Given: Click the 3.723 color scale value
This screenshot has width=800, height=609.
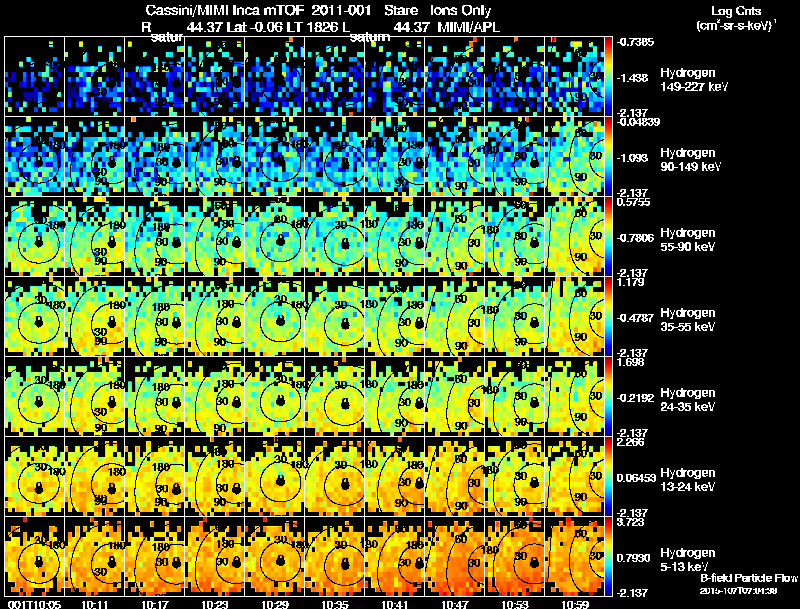Looking at the screenshot, I should pos(631,522).
